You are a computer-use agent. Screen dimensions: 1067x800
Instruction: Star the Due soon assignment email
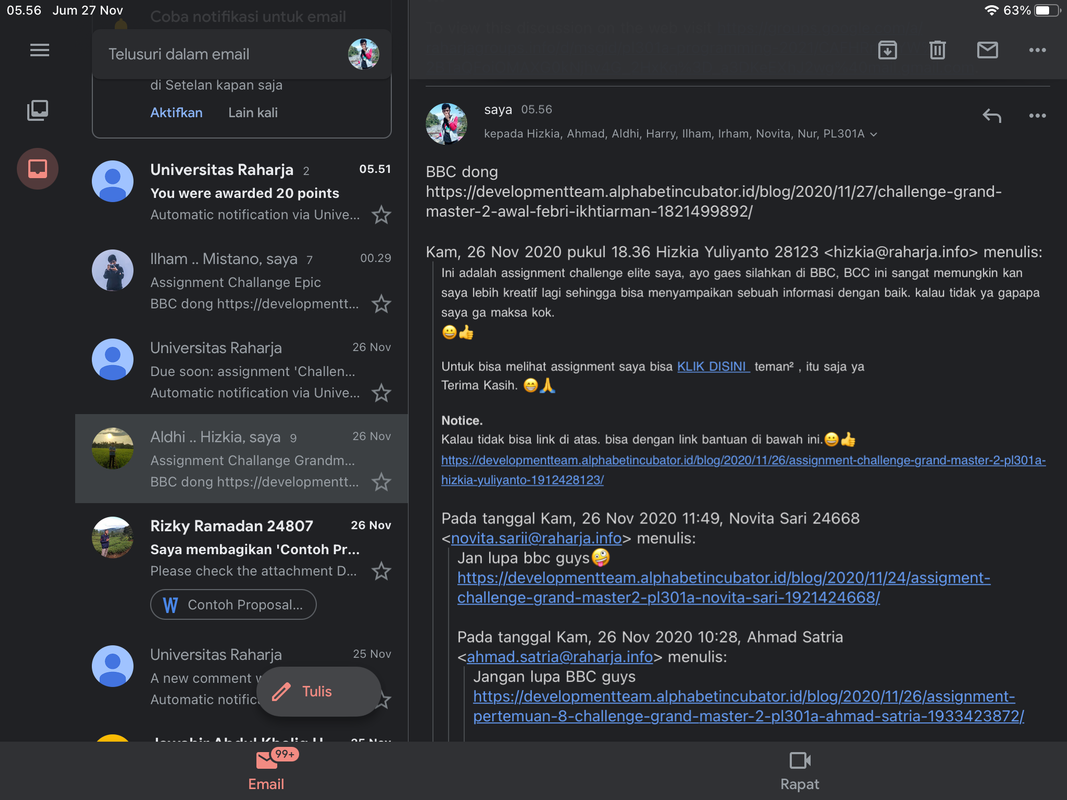tap(381, 393)
